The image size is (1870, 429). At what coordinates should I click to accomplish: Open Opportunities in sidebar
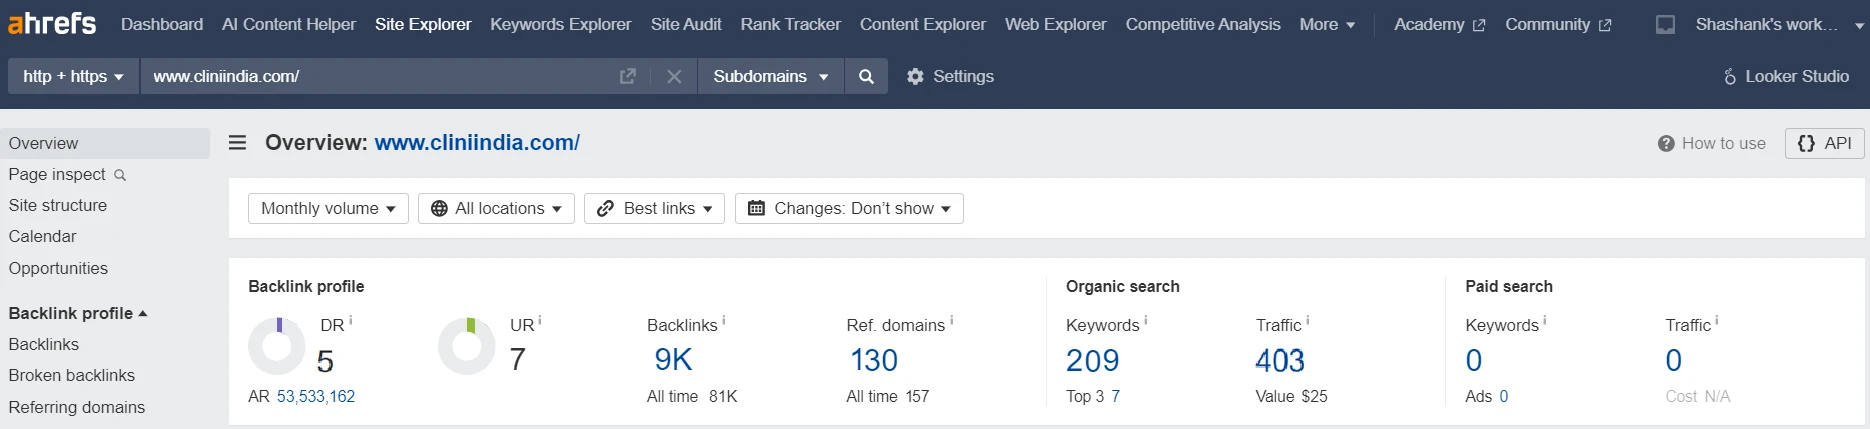[x=58, y=268]
